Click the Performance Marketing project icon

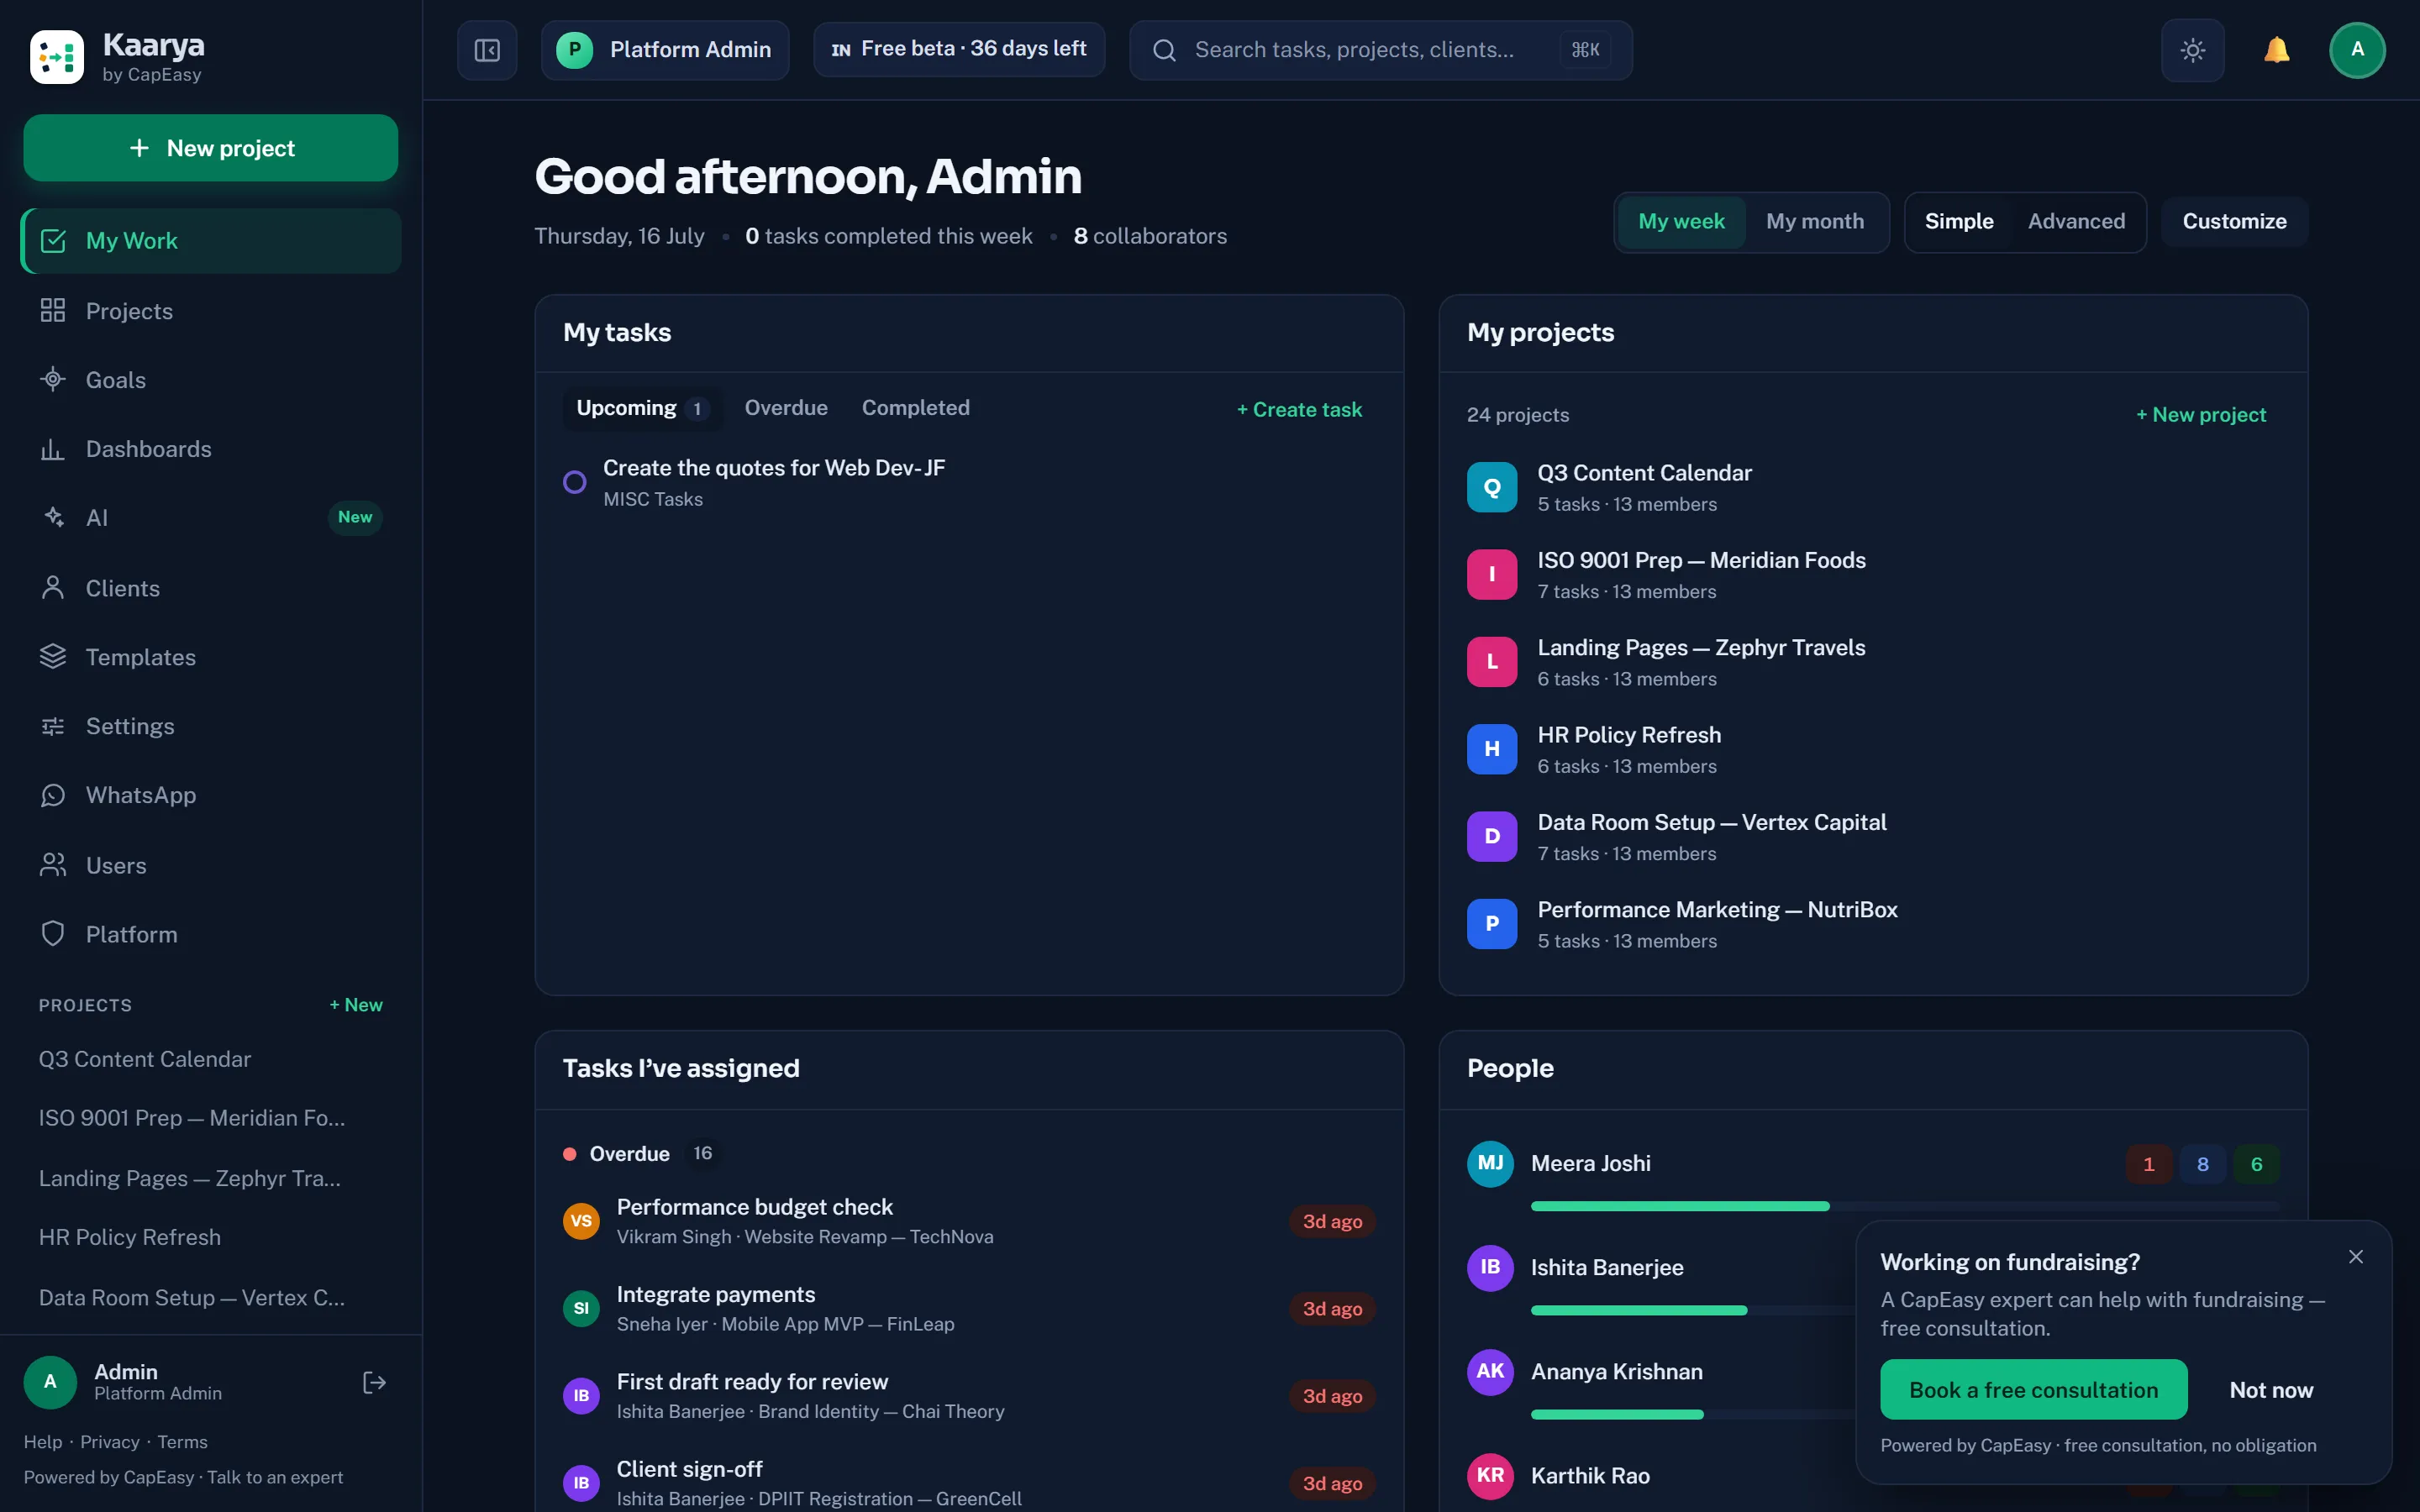1492,924
